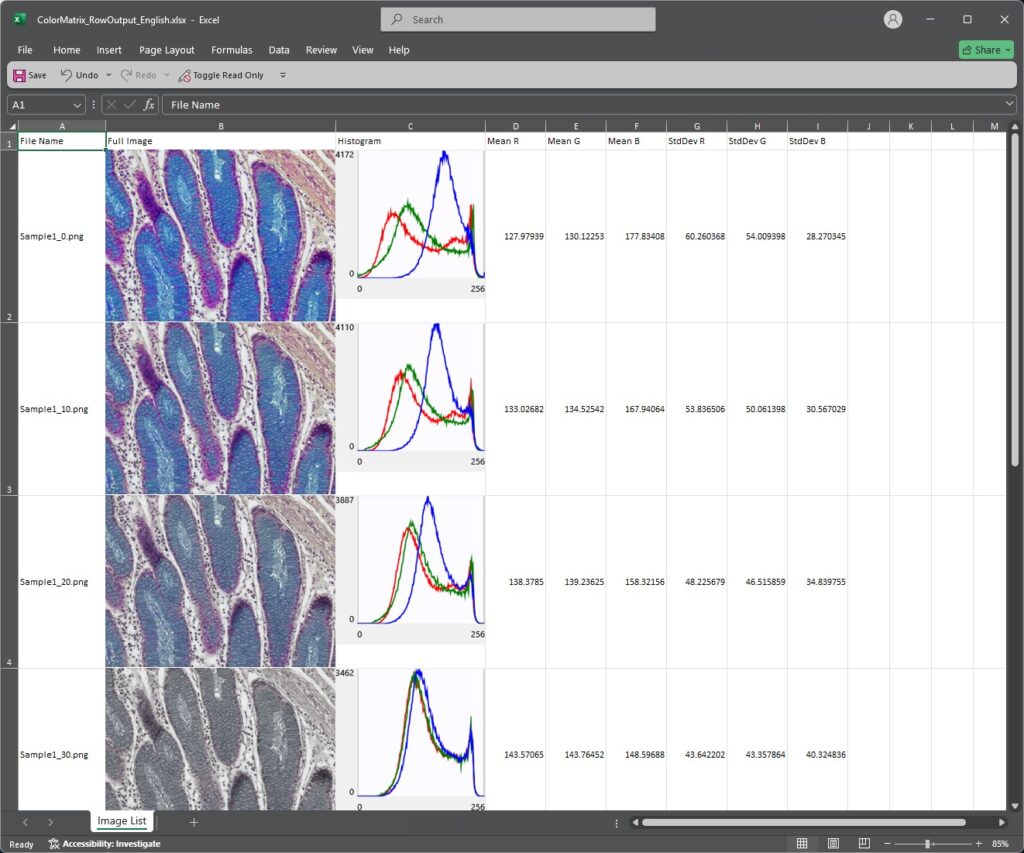Switch to Page Layout view icon
Screen dimensions: 1024x853
(x=833, y=843)
